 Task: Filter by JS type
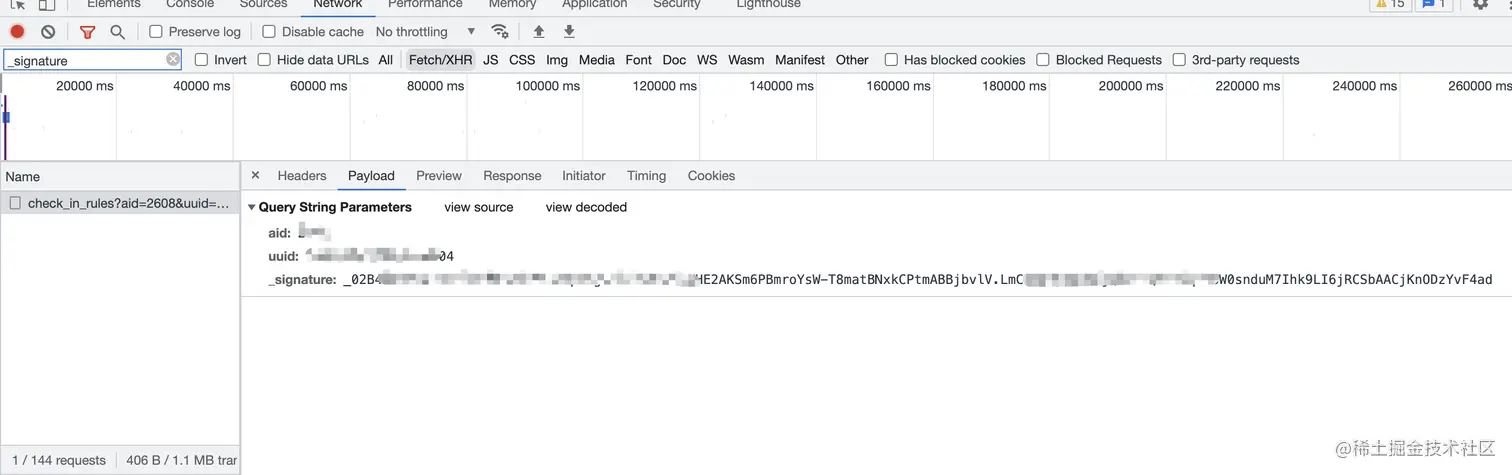click(491, 60)
